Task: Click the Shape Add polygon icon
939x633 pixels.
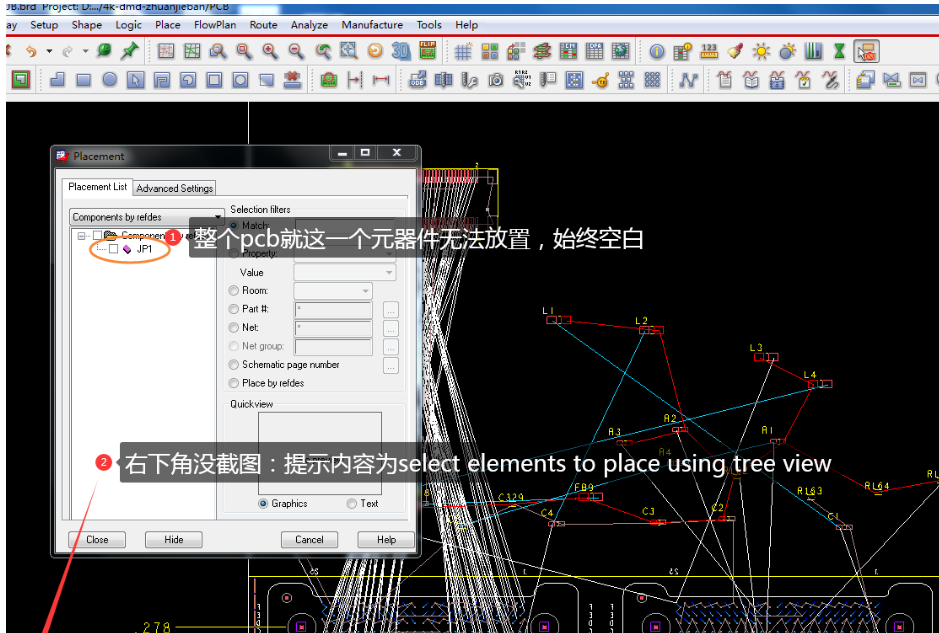Action: click(x=57, y=80)
